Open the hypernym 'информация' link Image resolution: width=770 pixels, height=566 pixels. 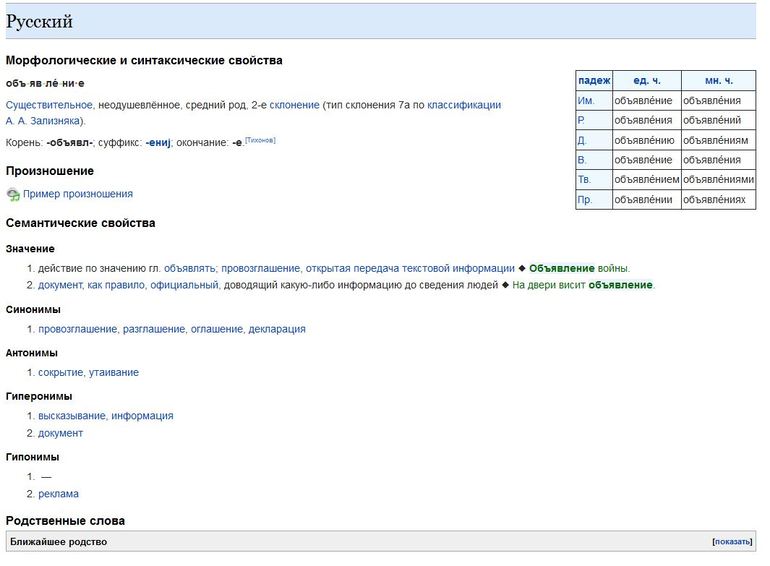[142, 416]
